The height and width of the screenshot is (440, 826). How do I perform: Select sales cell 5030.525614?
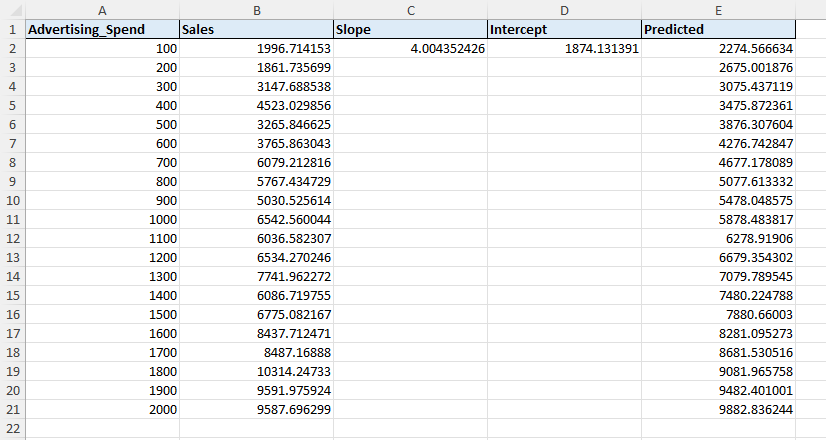[257, 200]
